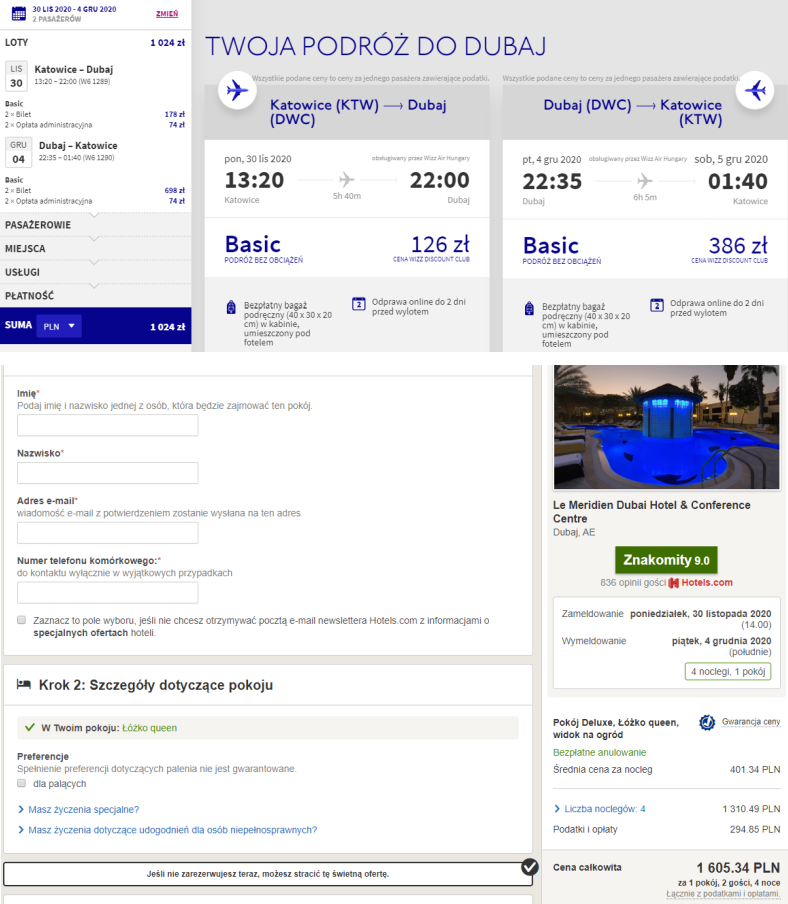This screenshot has width=788, height=904.
Task: Click the checkmark circle on the offer warning banner
Action: (529, 867)
